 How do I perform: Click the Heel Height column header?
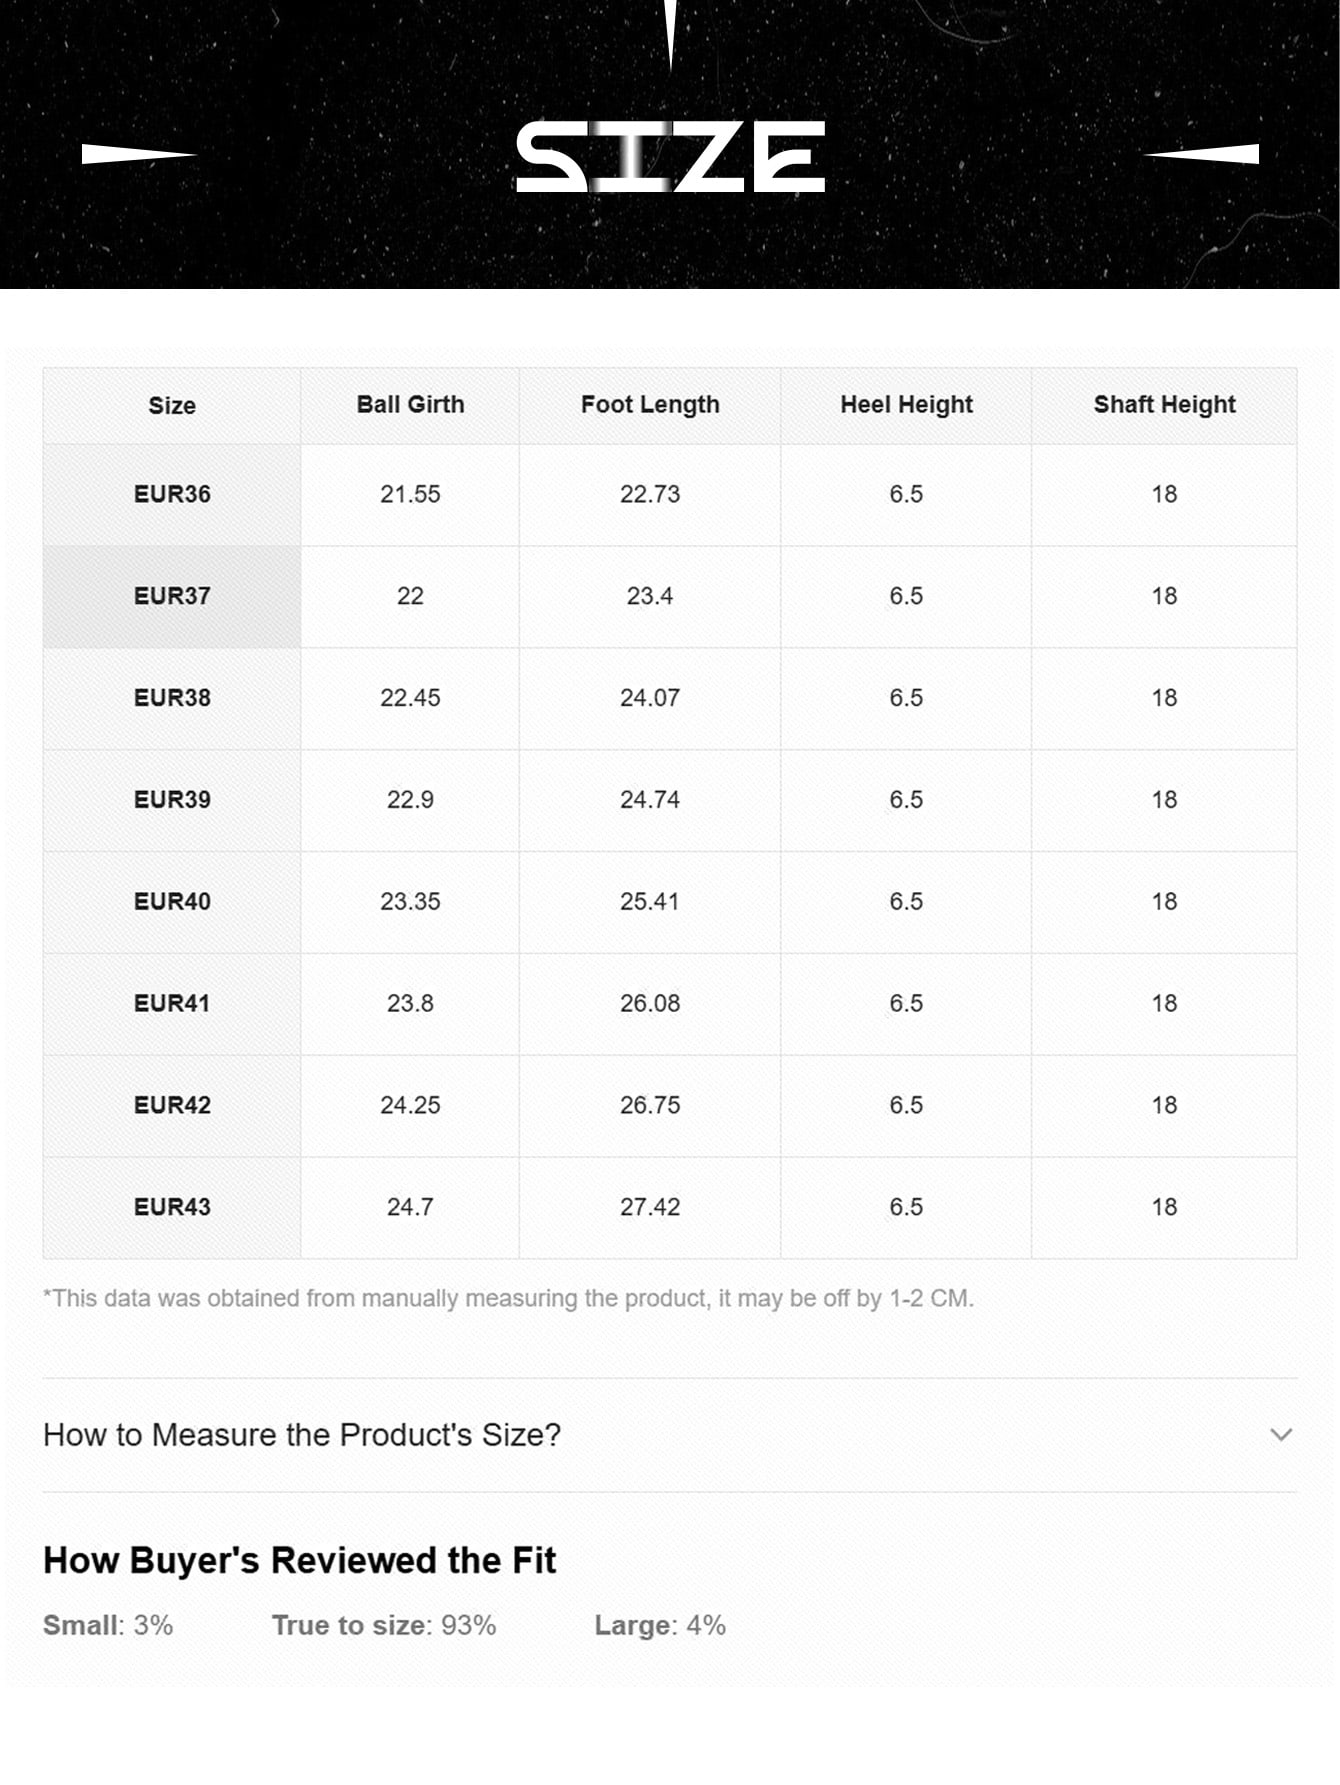906,405
